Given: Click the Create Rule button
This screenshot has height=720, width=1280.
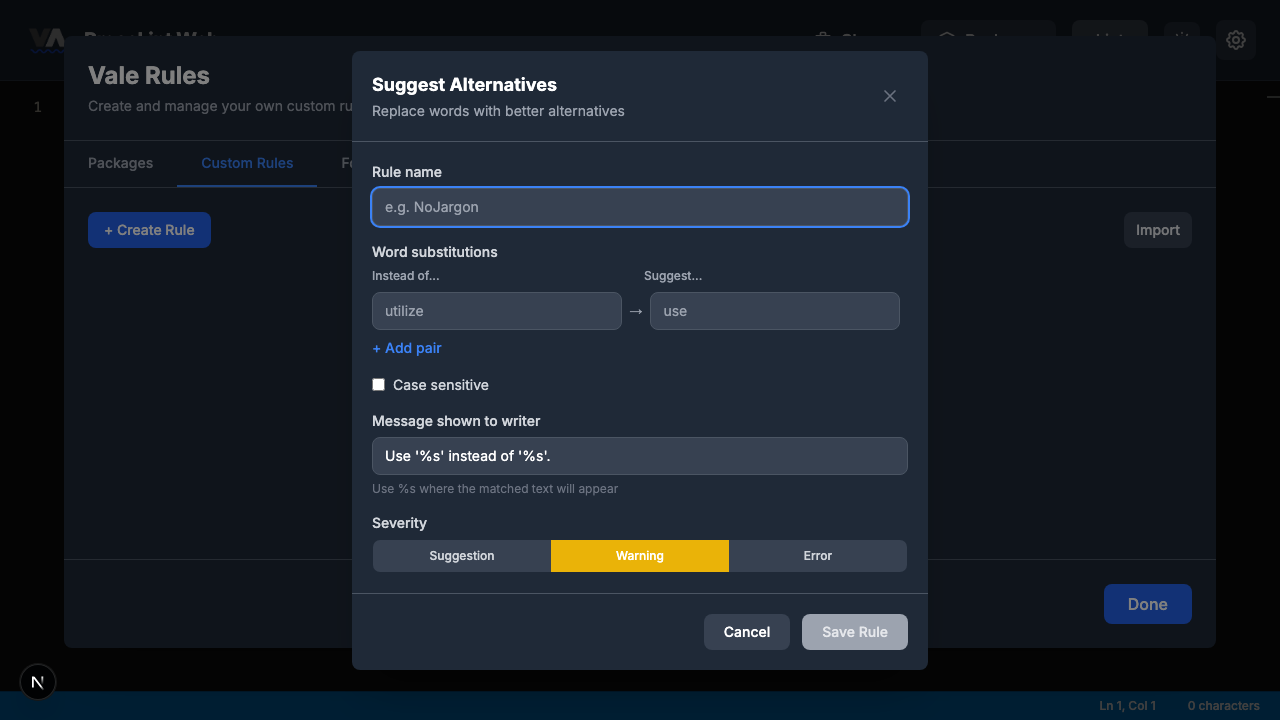Looking at the screenshot, I should (x=149, y=230).
